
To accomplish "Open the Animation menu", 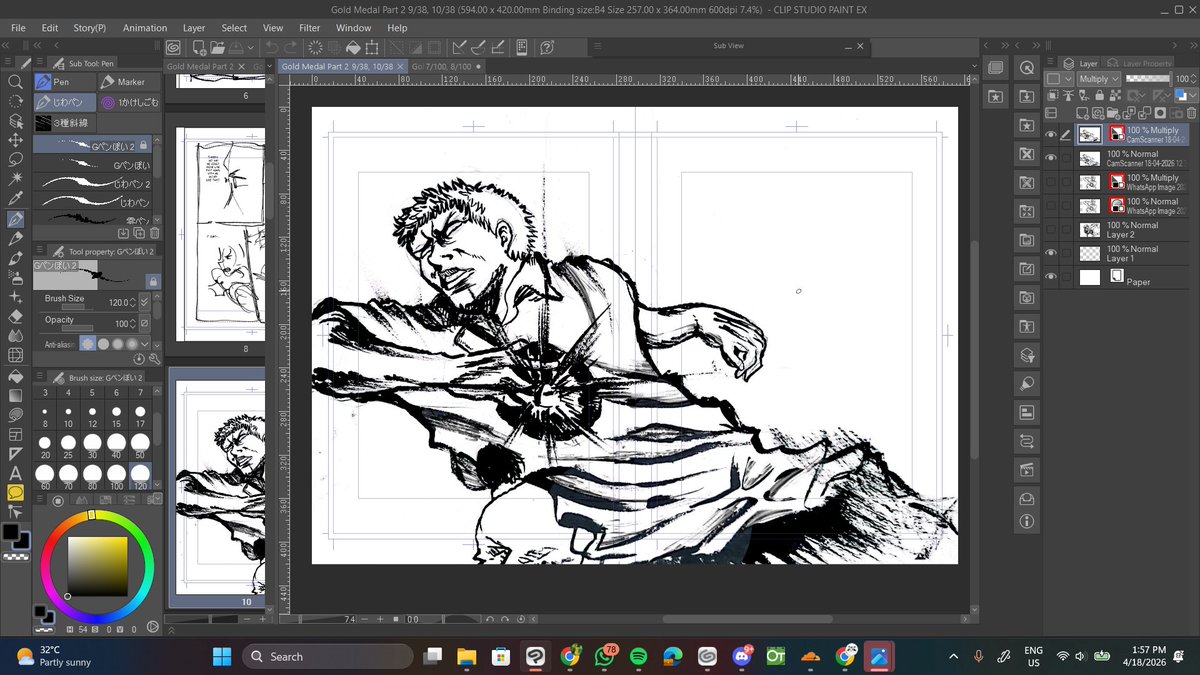I will tap(145, 28).
